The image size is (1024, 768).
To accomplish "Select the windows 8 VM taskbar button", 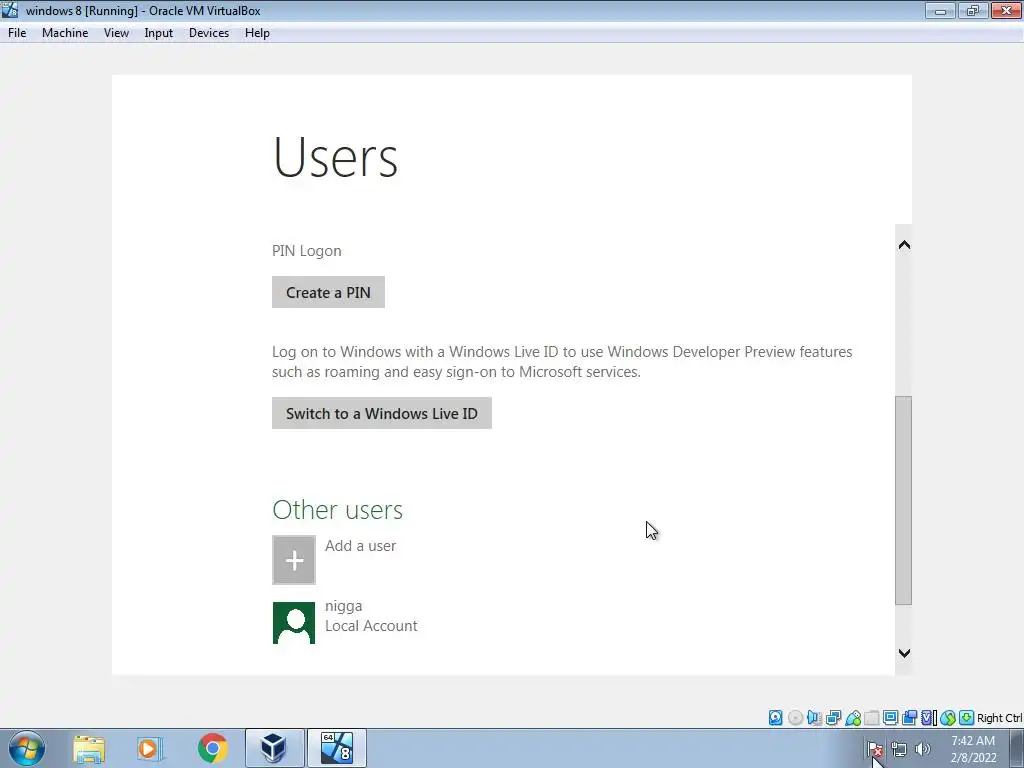I will point(337,748).
